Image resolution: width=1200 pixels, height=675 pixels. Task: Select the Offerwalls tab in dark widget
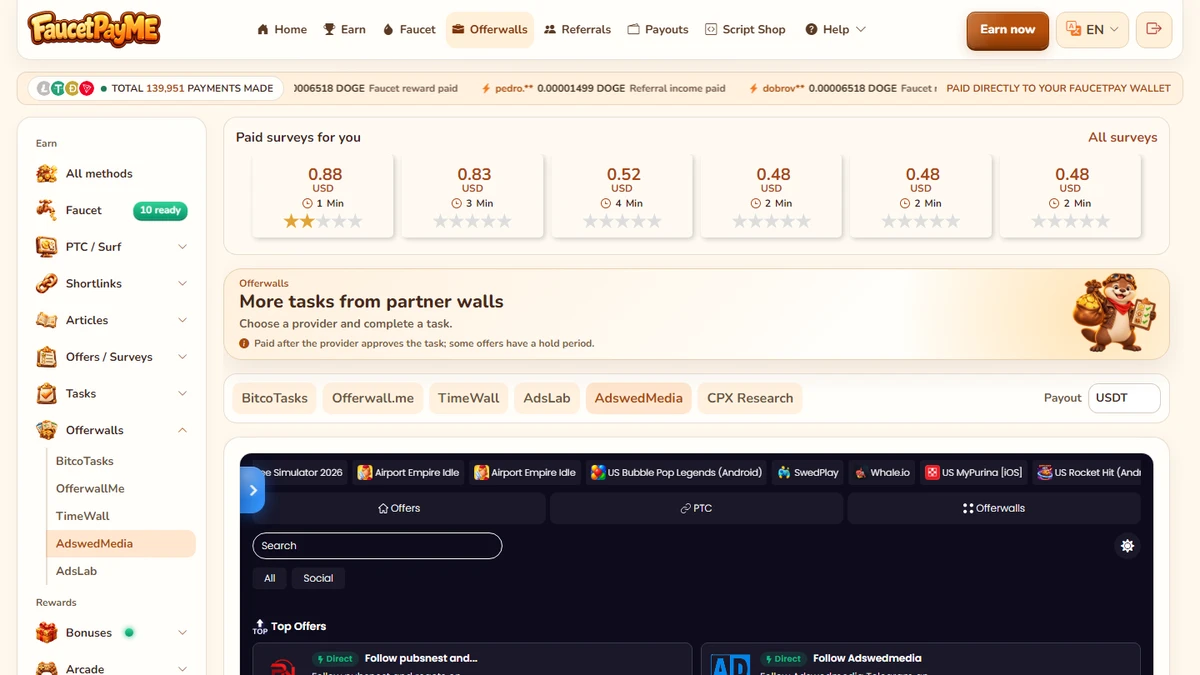[994, 508]
